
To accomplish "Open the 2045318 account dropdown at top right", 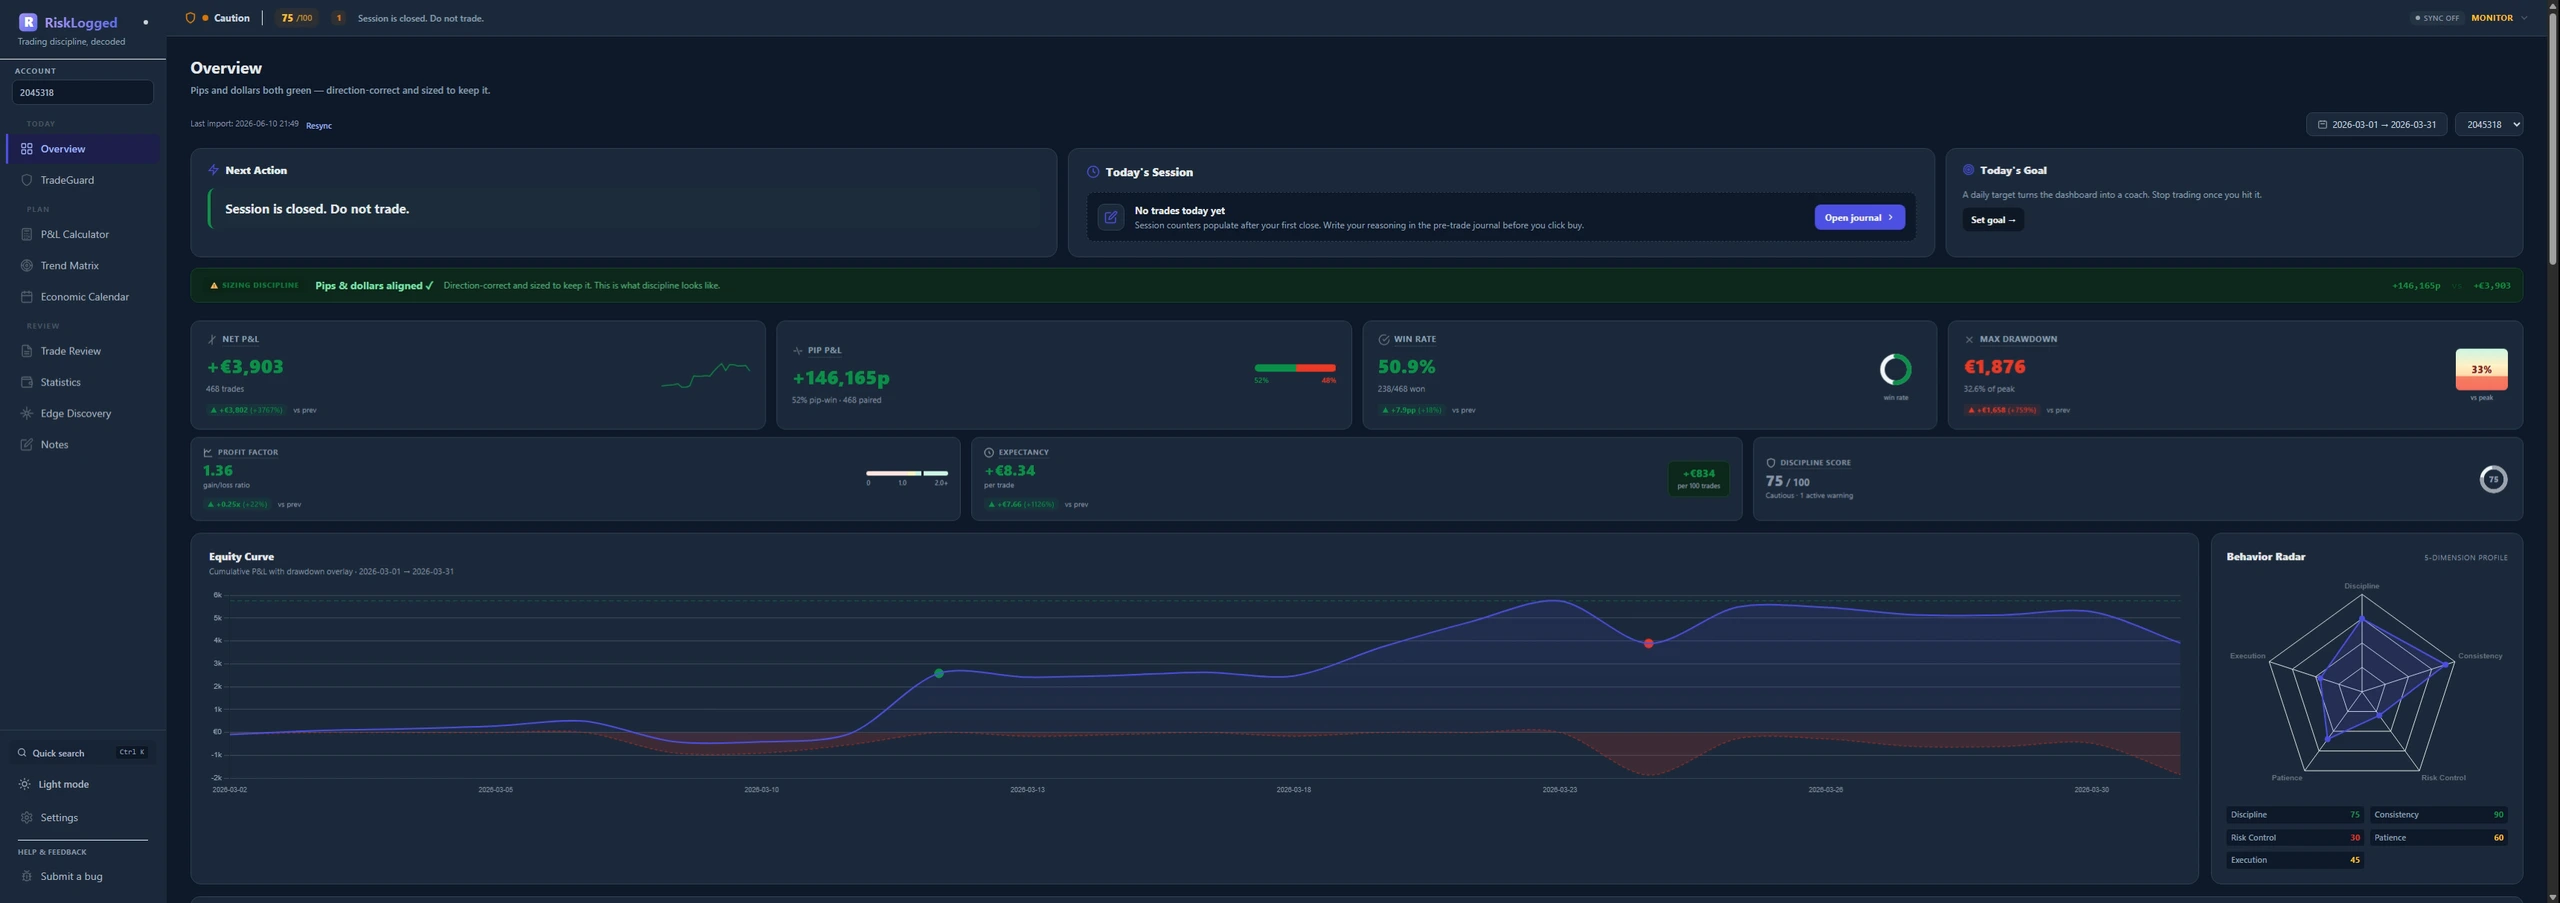I will 2489,125.
